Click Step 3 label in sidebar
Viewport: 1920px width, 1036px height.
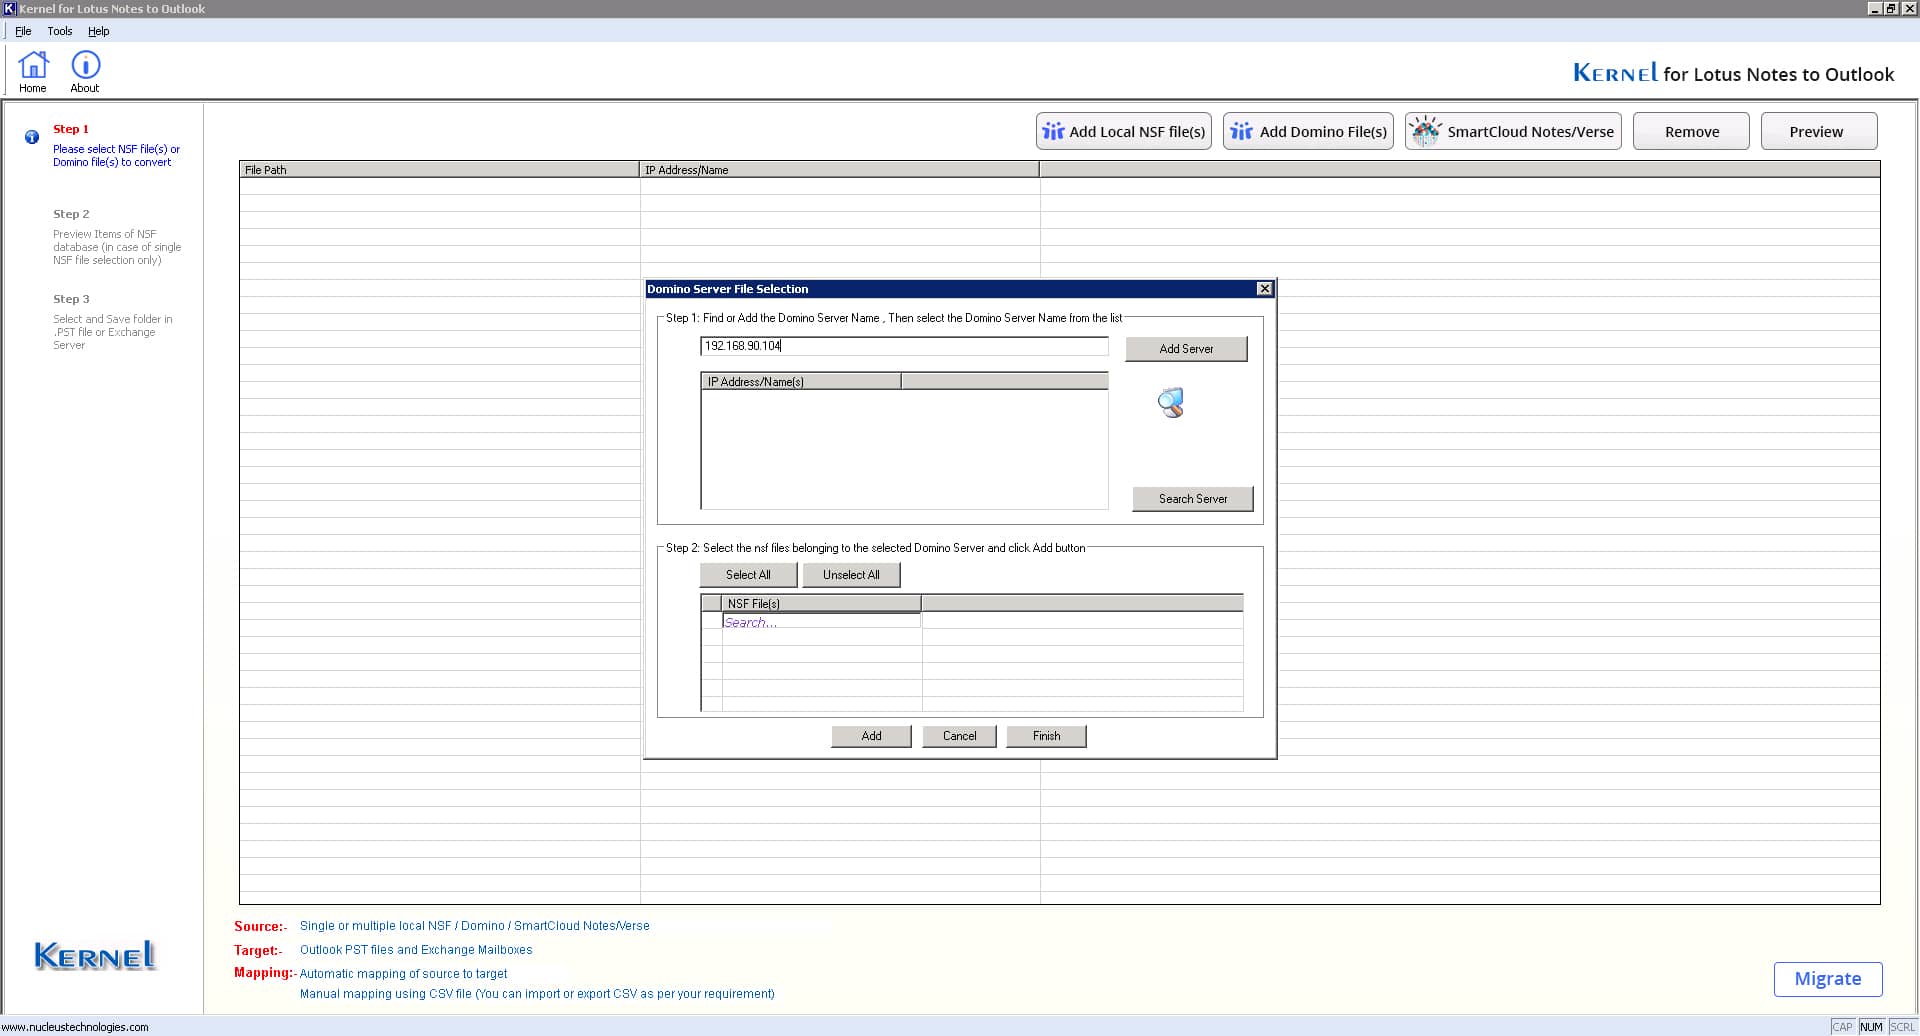(71, 299)
